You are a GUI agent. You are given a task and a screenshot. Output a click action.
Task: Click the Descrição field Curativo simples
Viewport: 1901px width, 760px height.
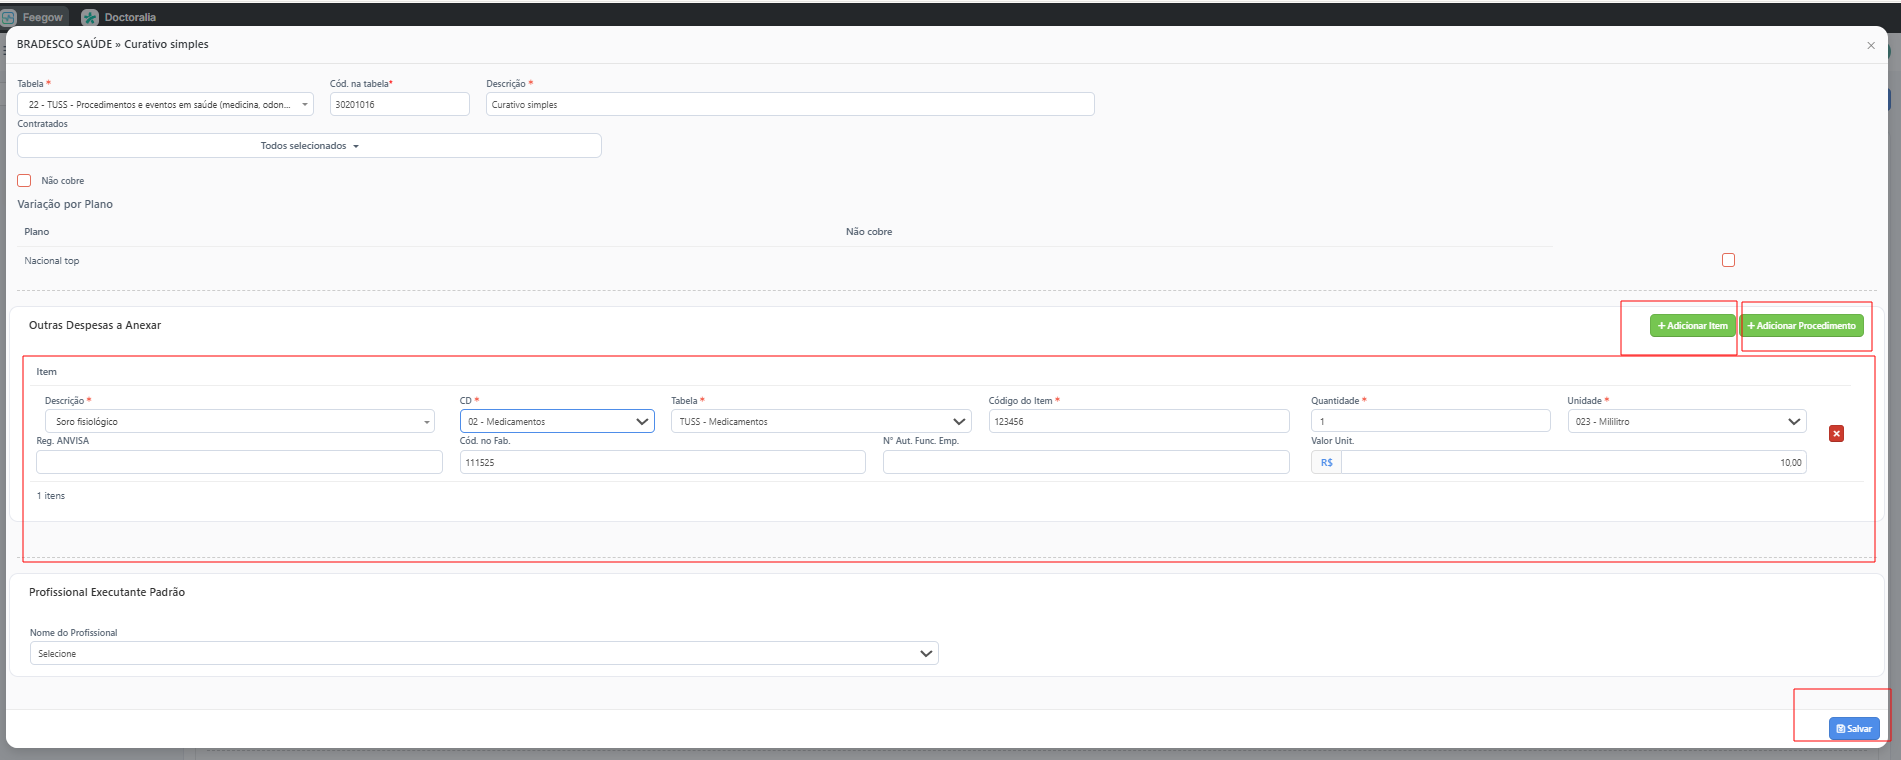tap(790, 104)
